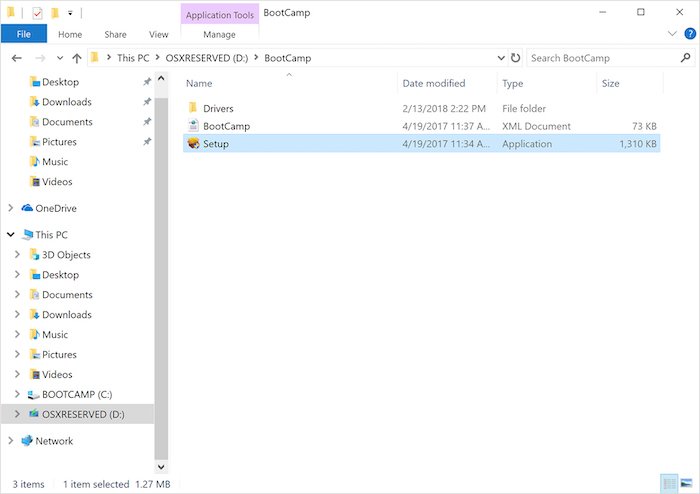This screenshot has height=494, width=700.
Task: Expand the ribbon with the chevron
Action: point(672,33)
